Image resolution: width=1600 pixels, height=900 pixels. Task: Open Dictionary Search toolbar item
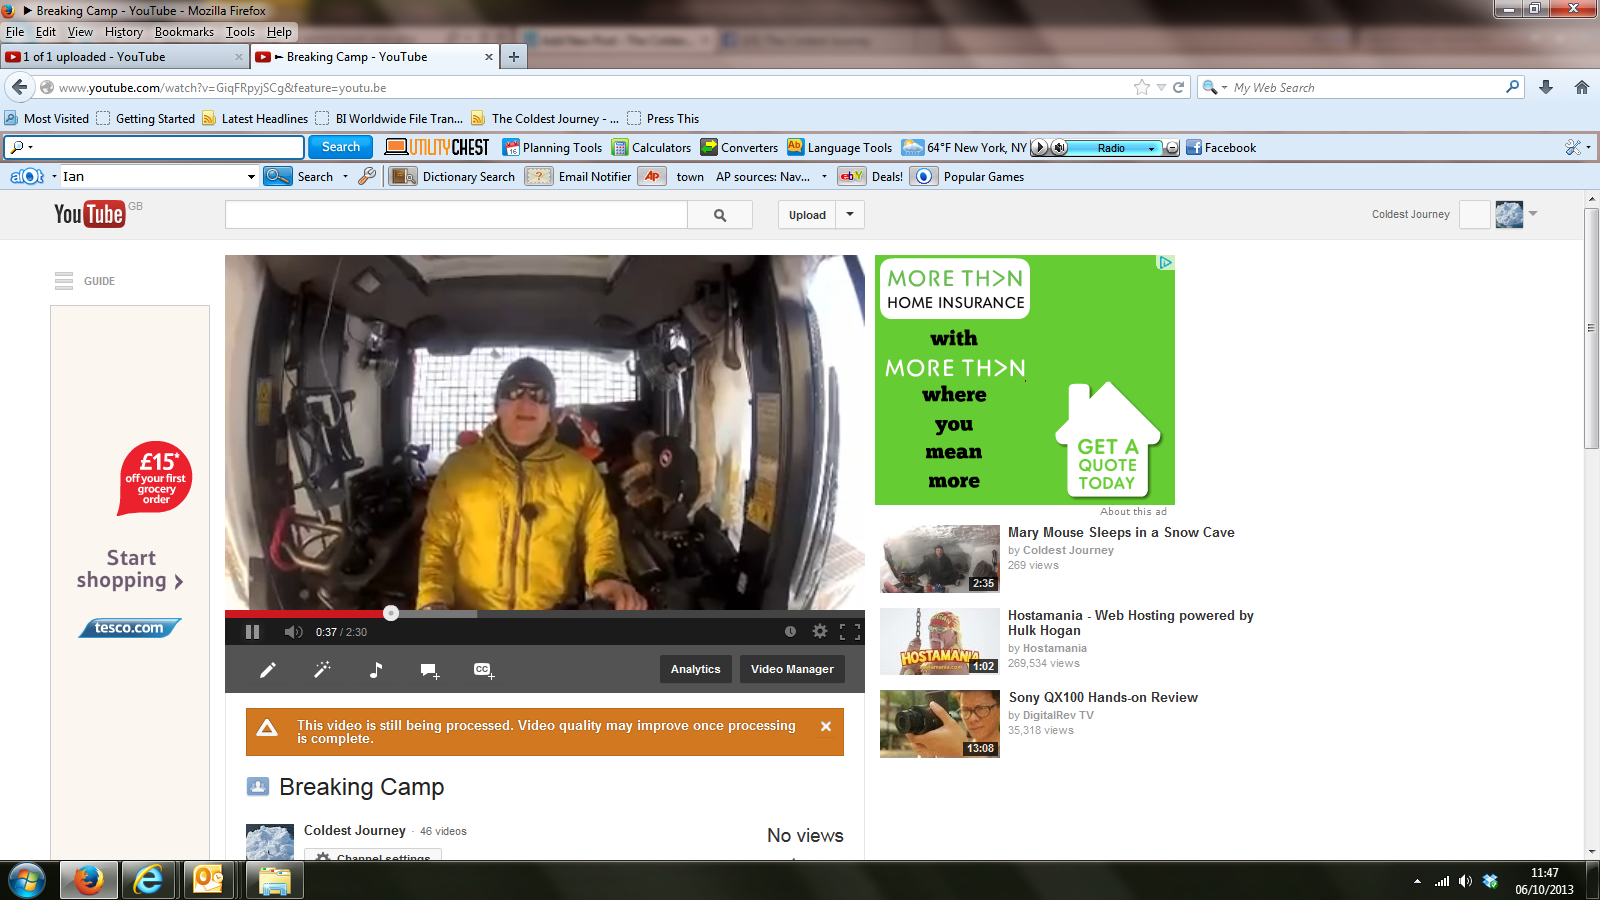coord(453,176)
